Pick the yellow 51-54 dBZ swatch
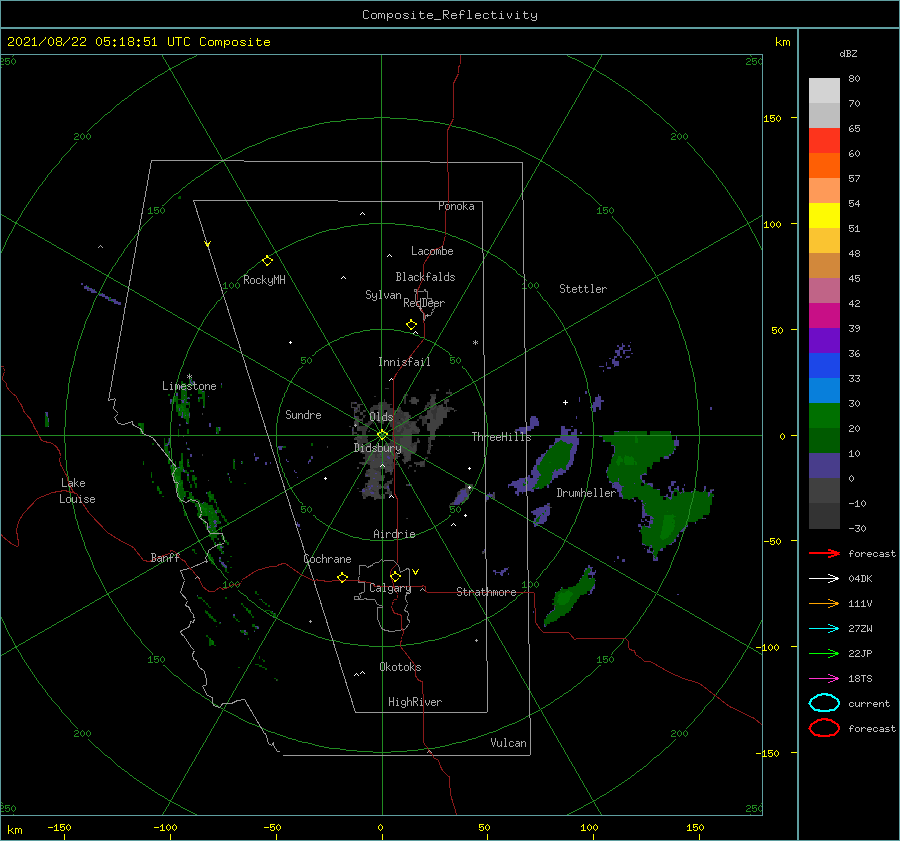900x841 pixels. tap(824, 216)
